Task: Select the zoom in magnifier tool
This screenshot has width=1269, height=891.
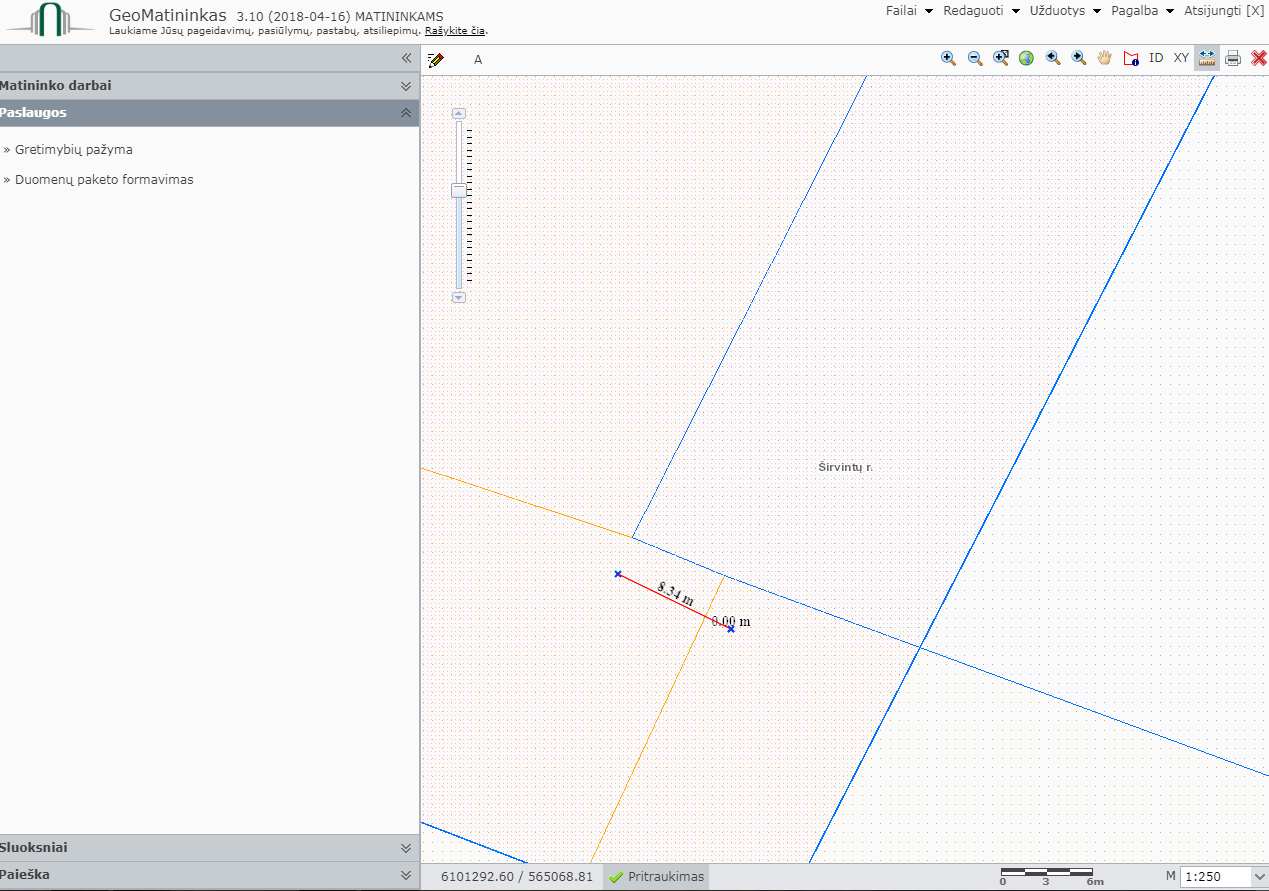Action: (948, 58)
